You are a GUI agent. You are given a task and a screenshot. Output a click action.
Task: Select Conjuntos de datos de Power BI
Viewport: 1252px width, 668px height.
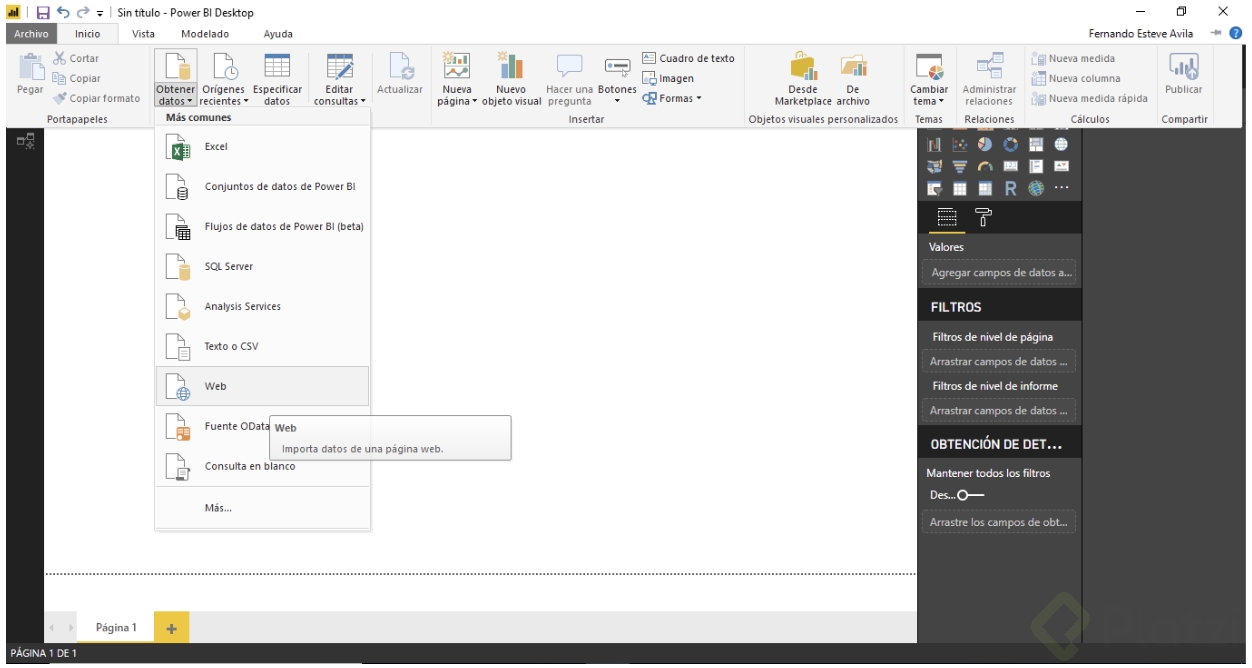coord(262,187)
